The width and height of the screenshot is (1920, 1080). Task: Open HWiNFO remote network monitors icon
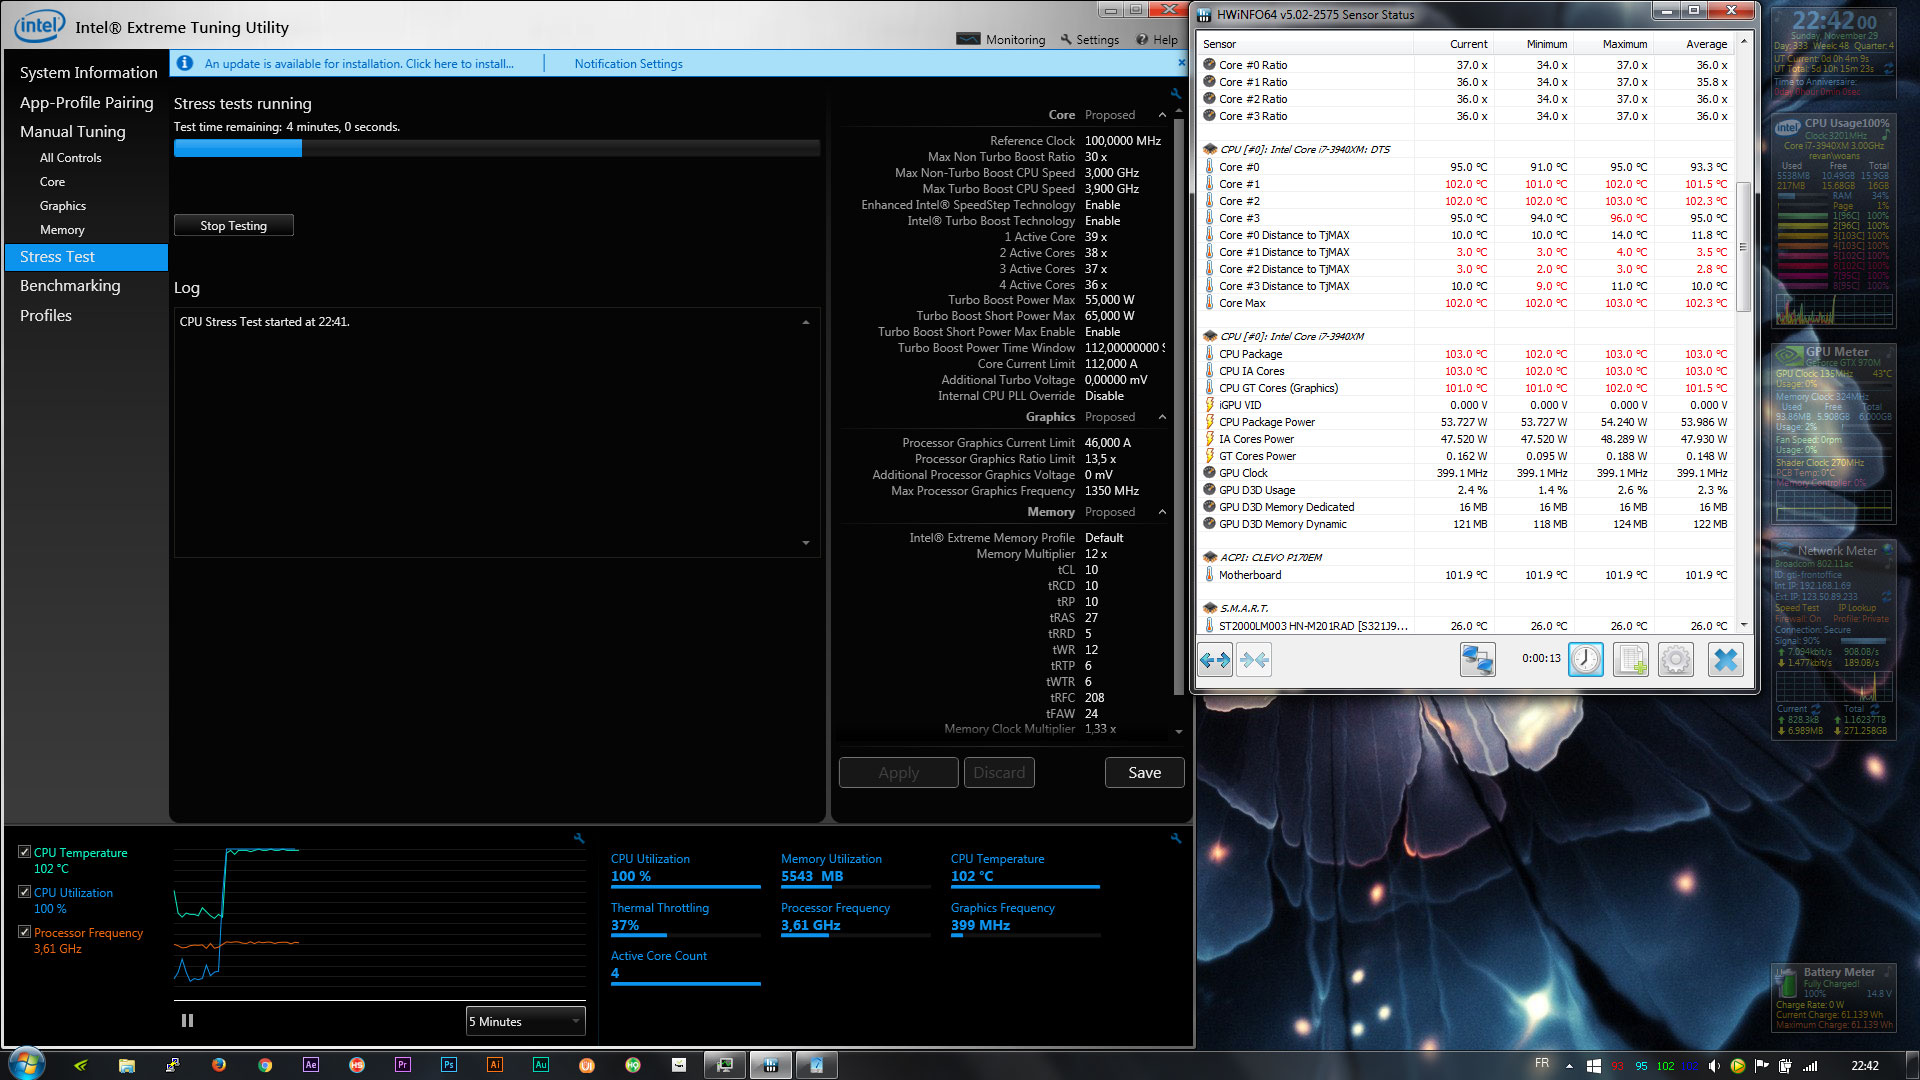(1478, 659)
